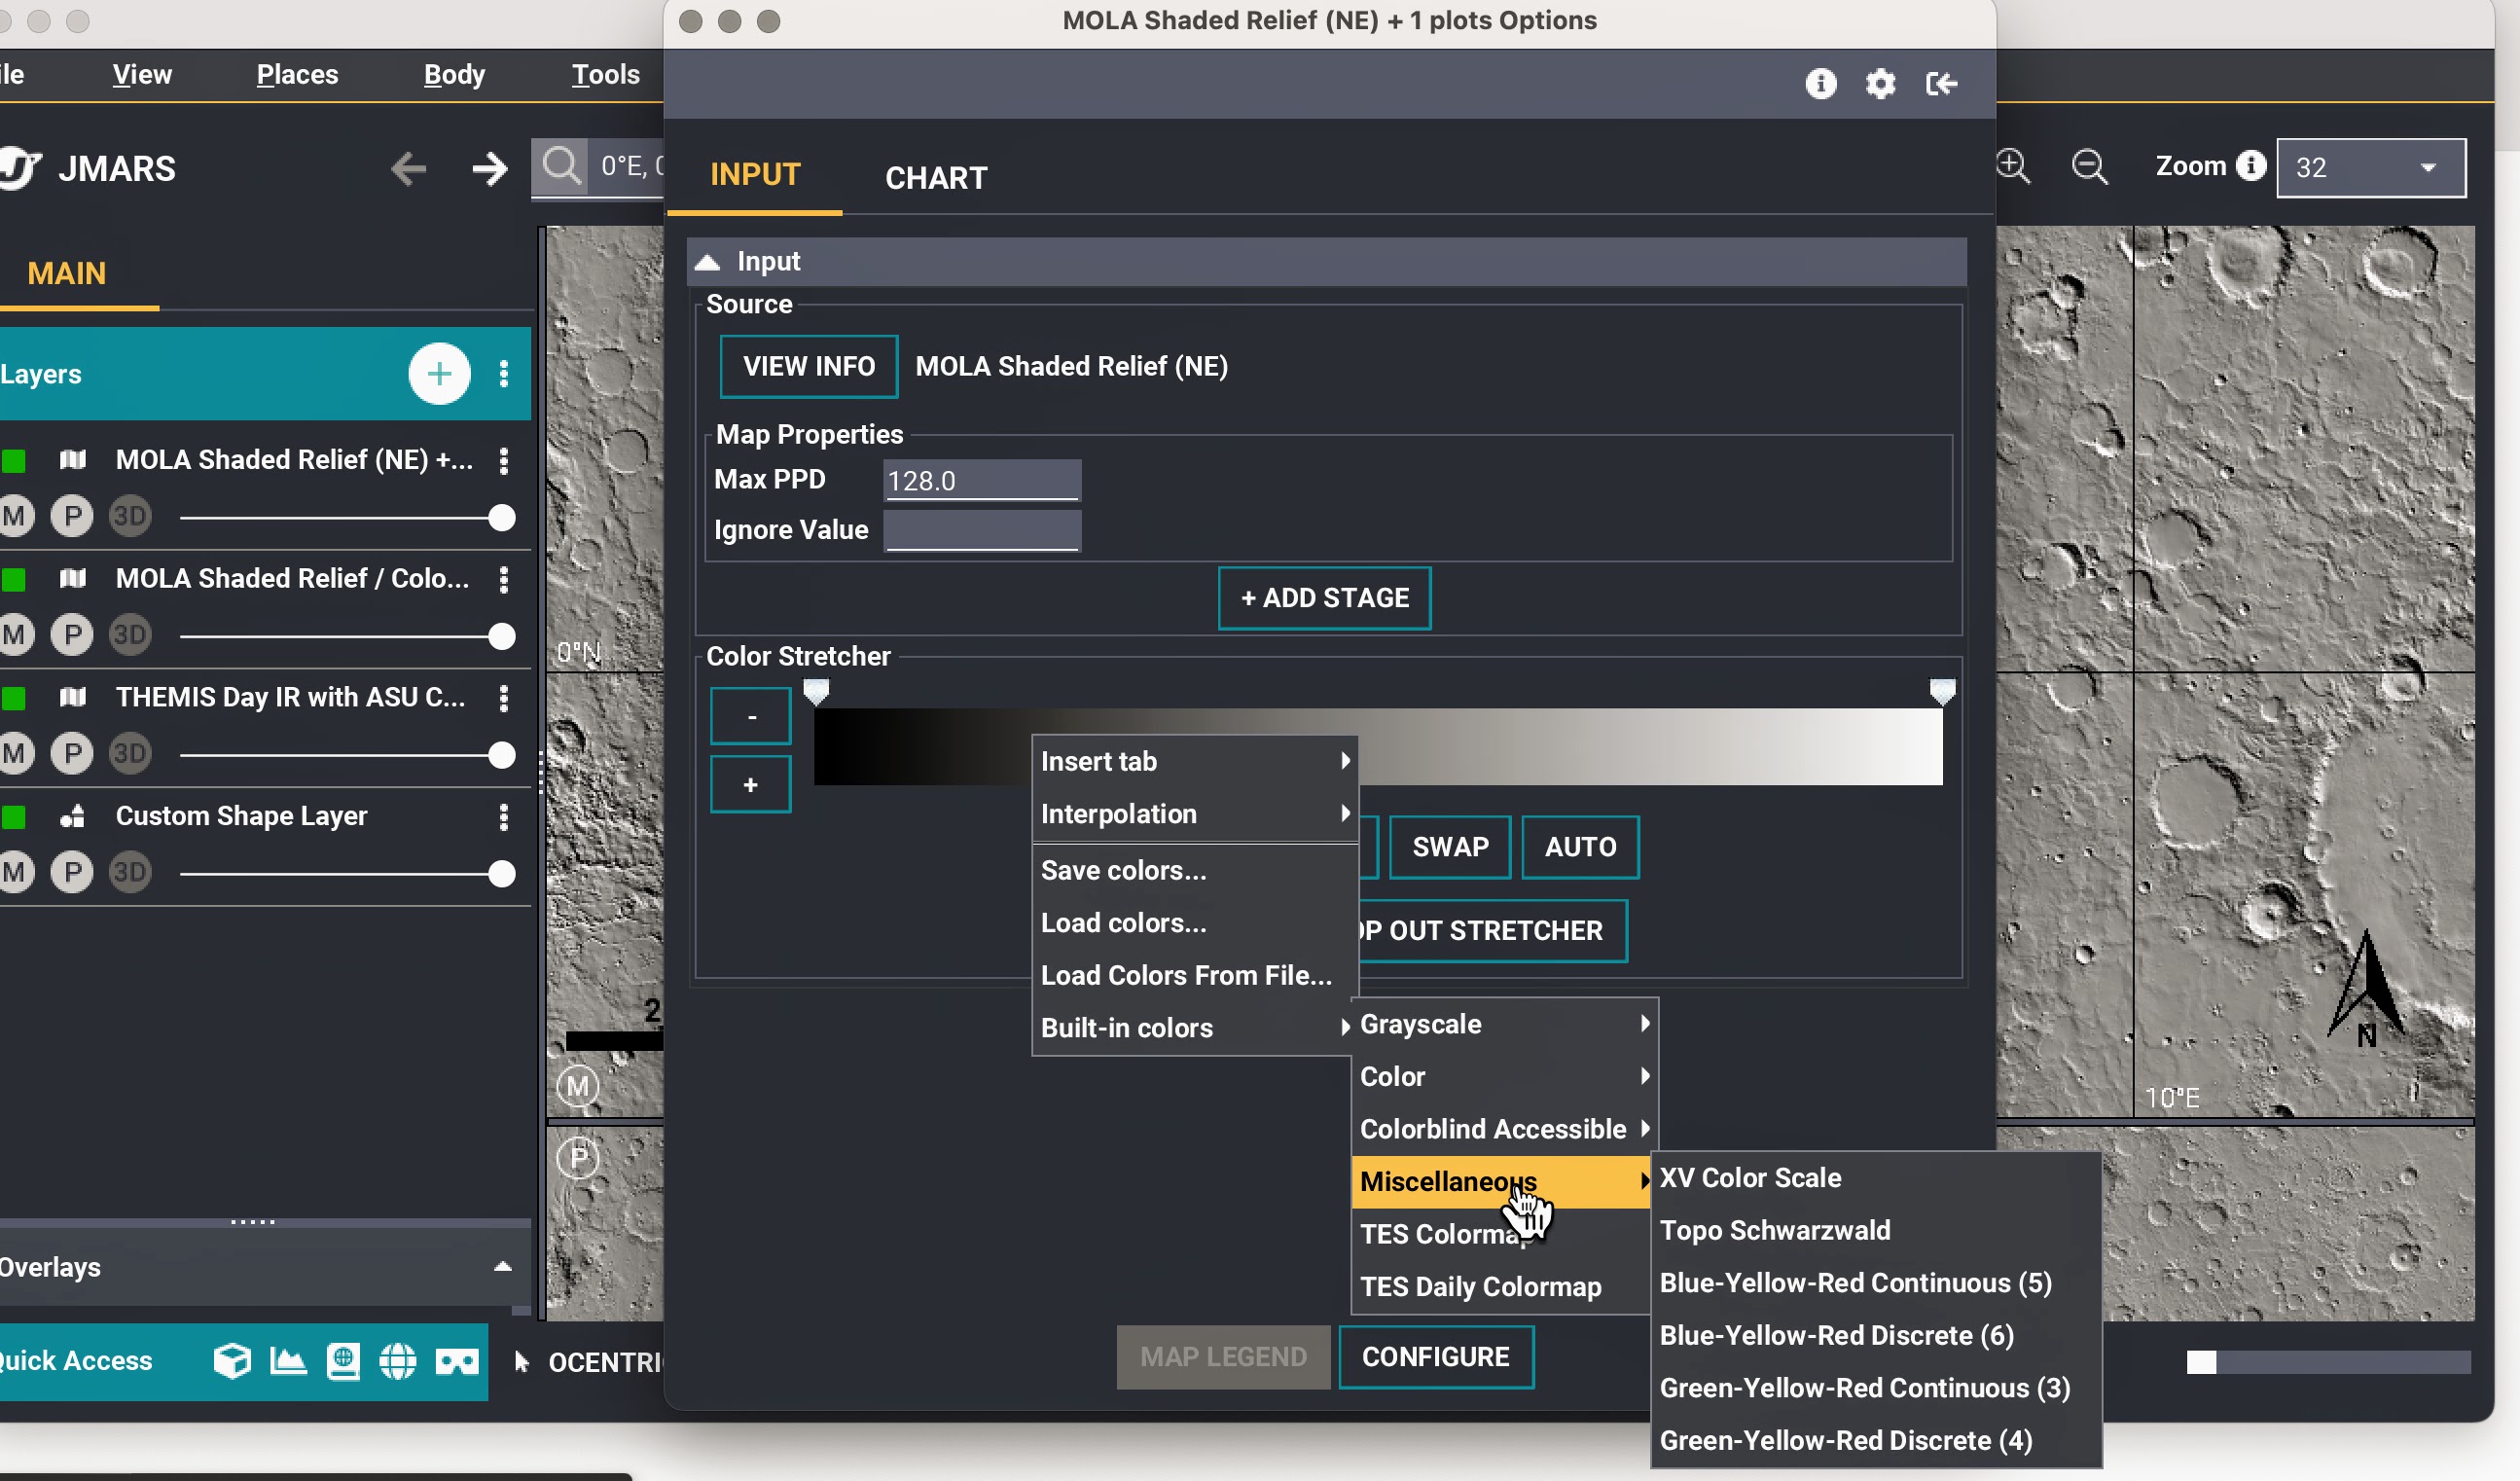The width and height of the screenshot is (2520, 1481).
Task: Select Blue-Yellow-Red Discrete (6)
Action: point(1874,1336)
